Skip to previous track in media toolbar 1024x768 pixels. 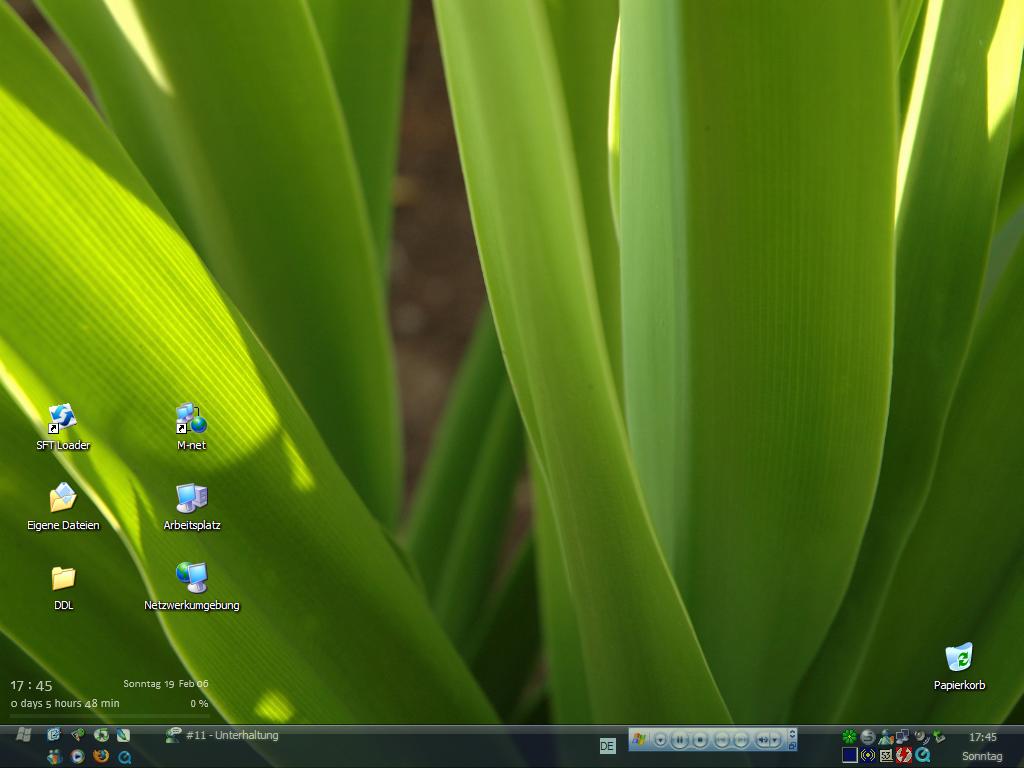click(722, 740)
